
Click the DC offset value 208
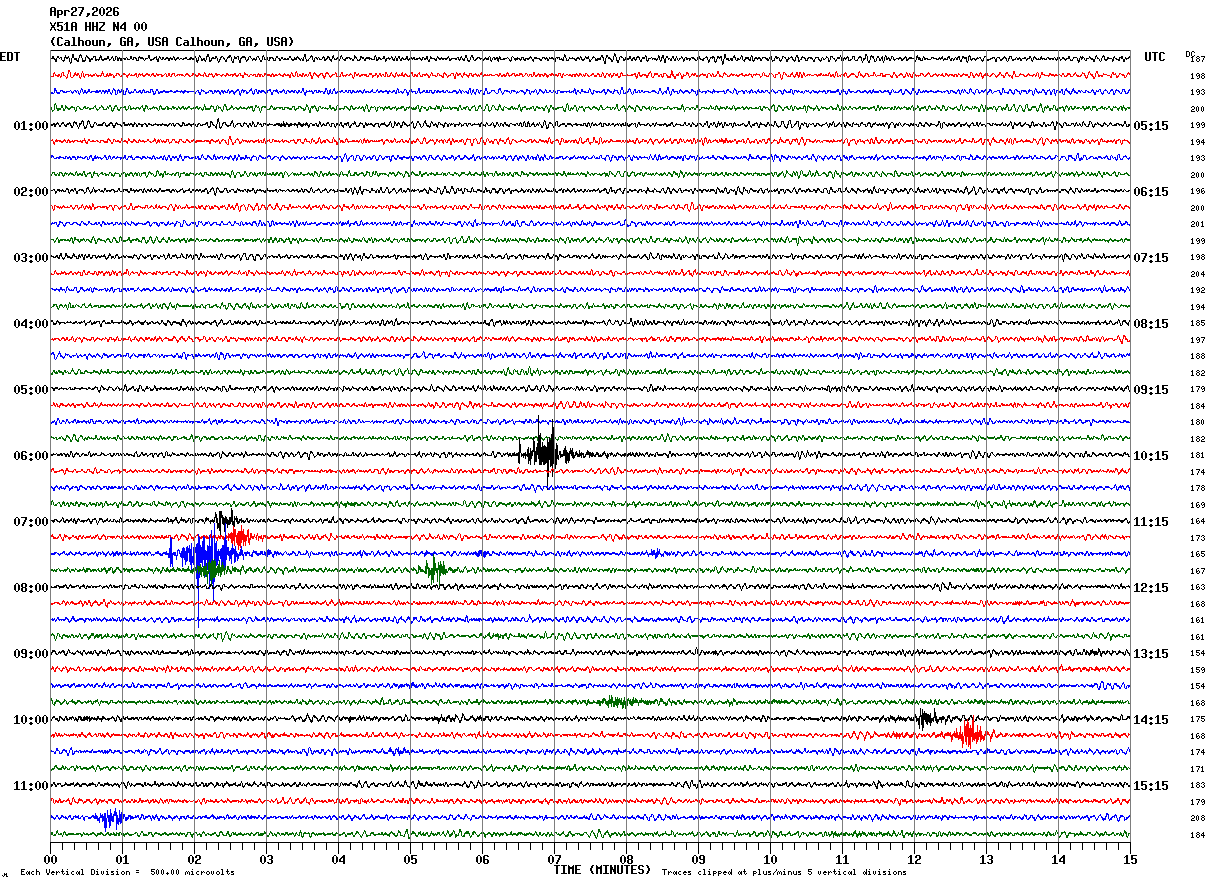pos(1197,818)
